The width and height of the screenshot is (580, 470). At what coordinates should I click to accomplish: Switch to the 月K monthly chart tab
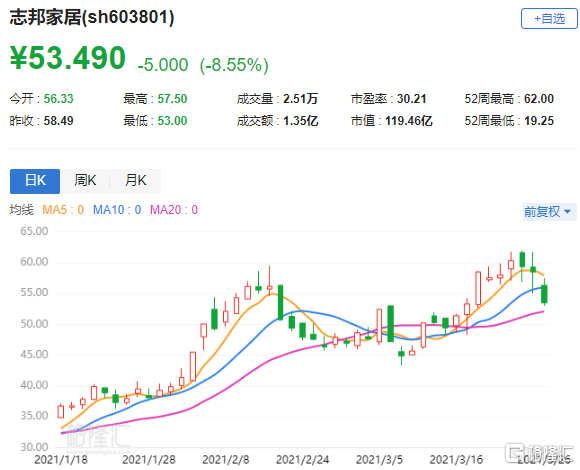tap(135, 181)
